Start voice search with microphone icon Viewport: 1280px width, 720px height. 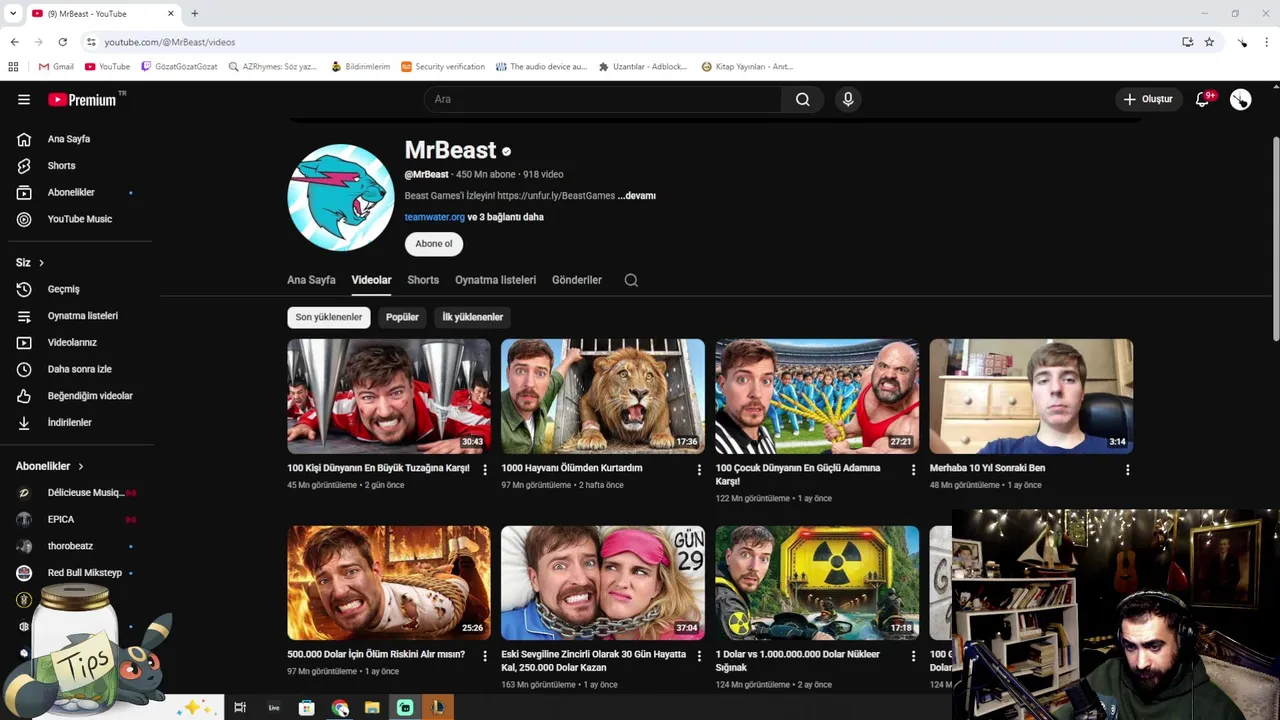pyautogui.click(x=848, y=99)
